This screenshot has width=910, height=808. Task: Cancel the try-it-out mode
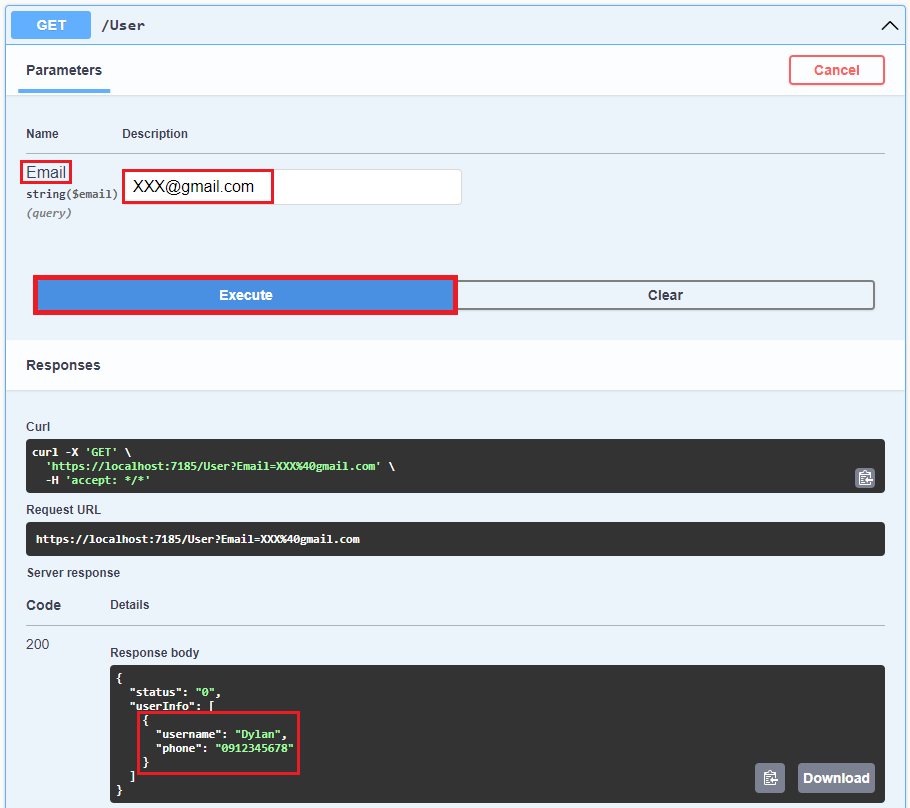click(x=836, y=70)
